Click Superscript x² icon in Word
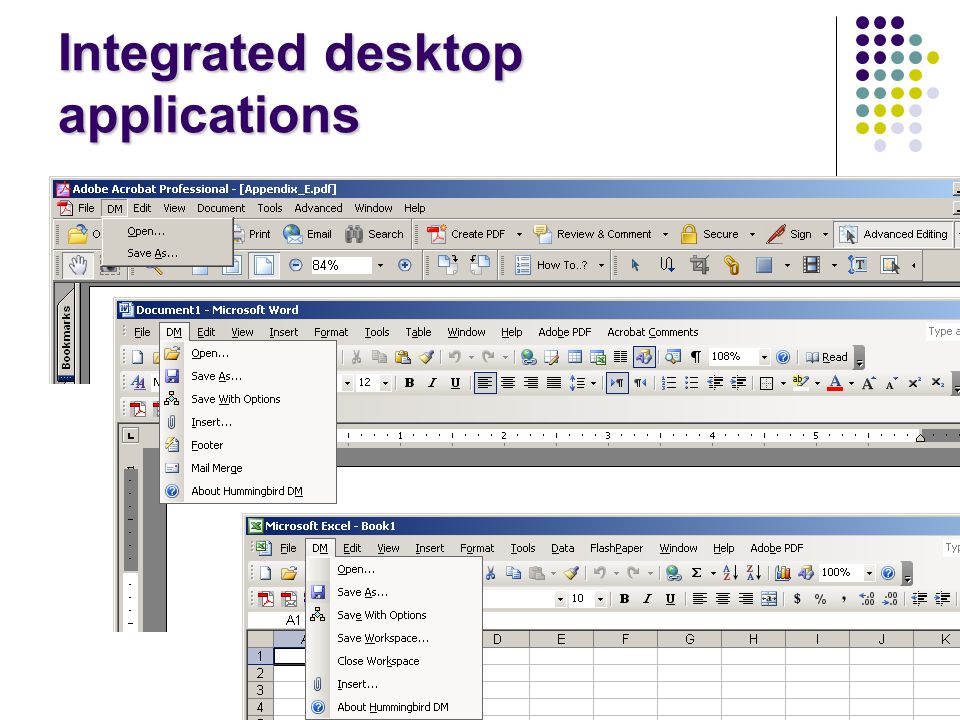The image size is (960, 720). tap(914, 383)
